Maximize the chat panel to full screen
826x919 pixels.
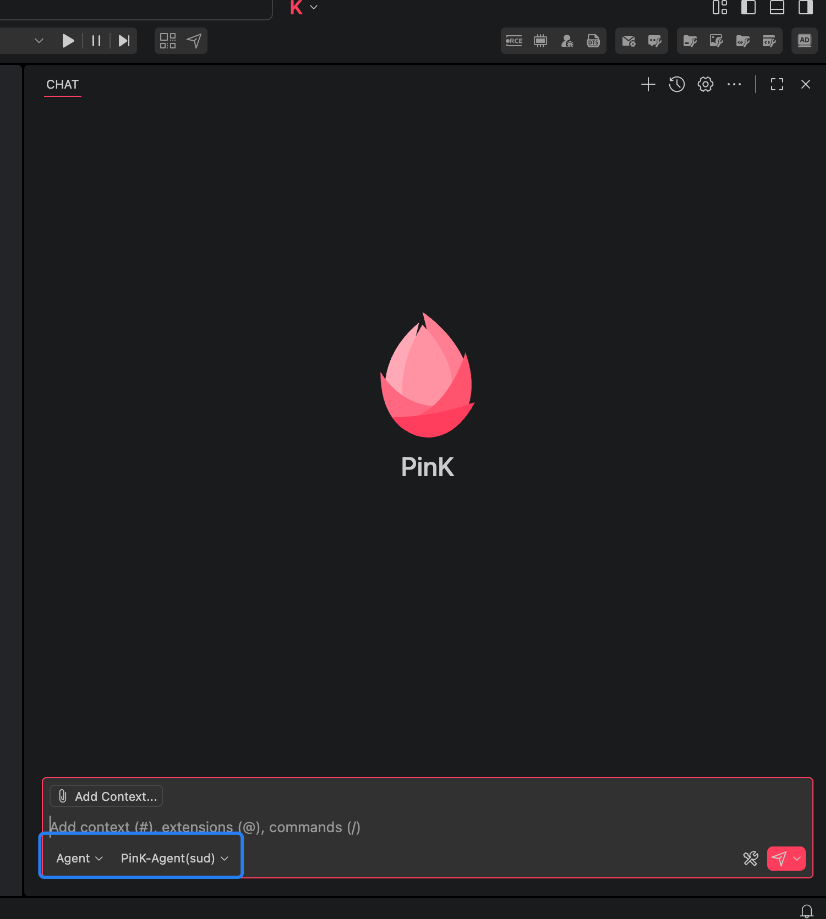pyautogui.click(x=777, y=84)
